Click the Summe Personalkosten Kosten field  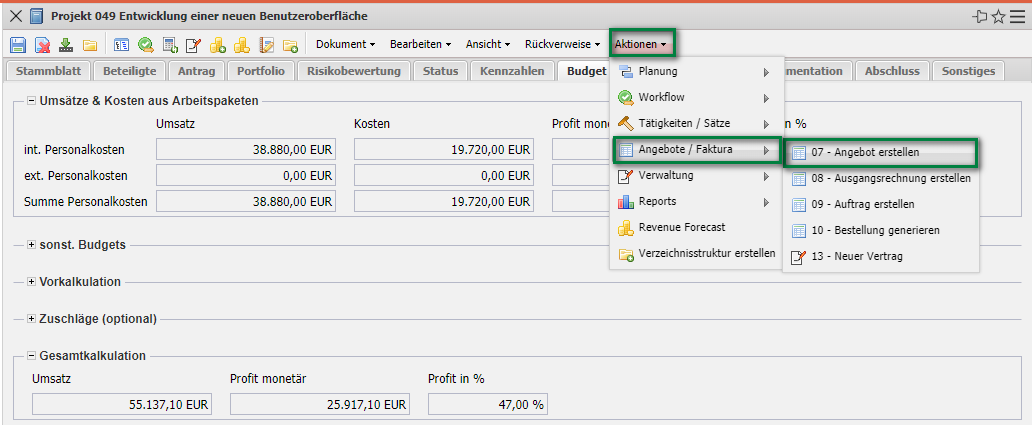(x=444, y=201)
